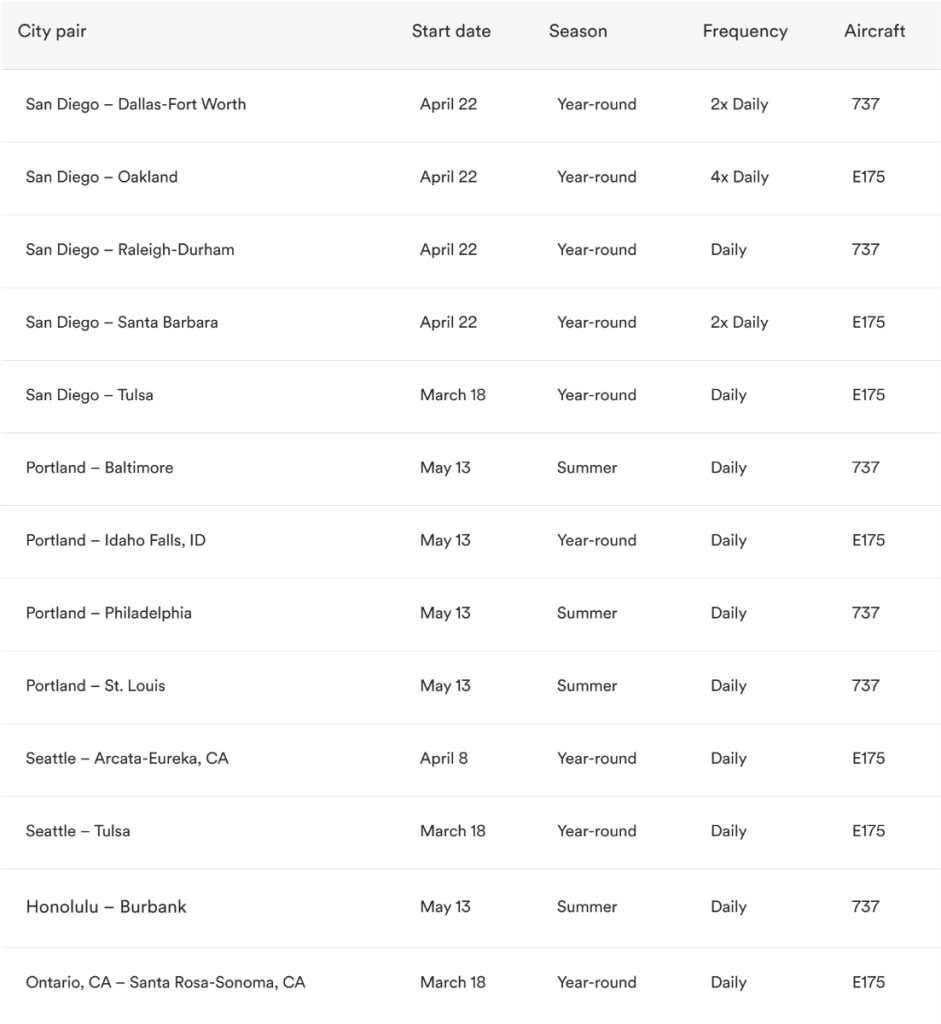
Task: Select the Seattle – Tulsa city pair
Action: pyautogui.click(x=78, y=831)
